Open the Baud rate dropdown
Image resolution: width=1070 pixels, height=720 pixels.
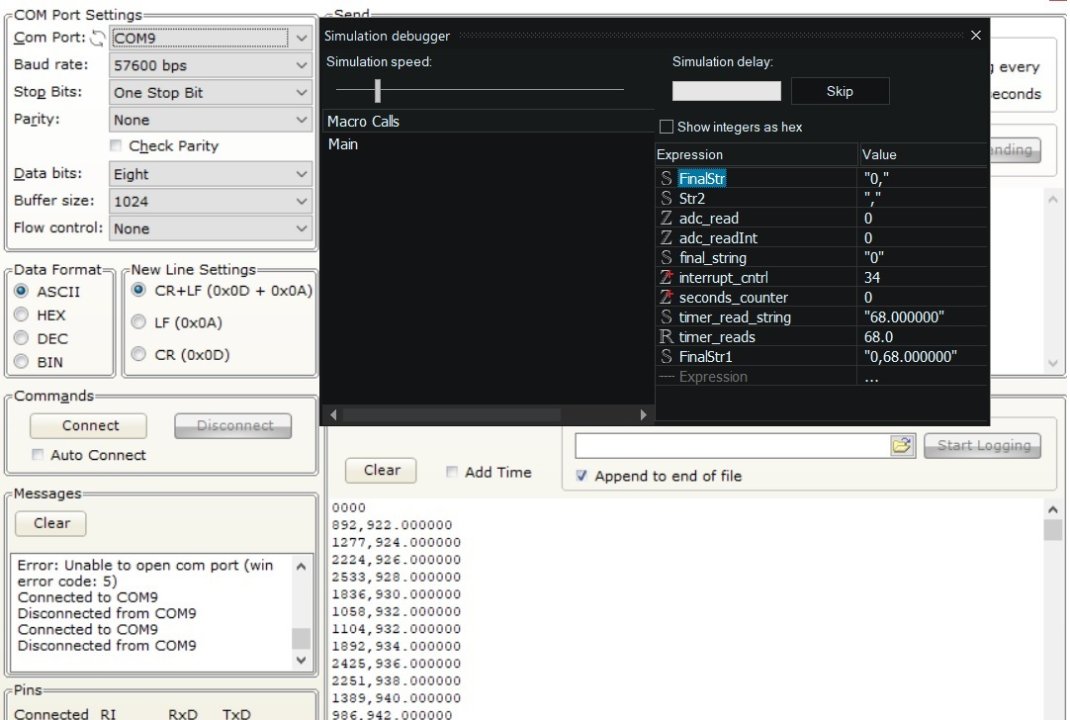tap(211, 66)
